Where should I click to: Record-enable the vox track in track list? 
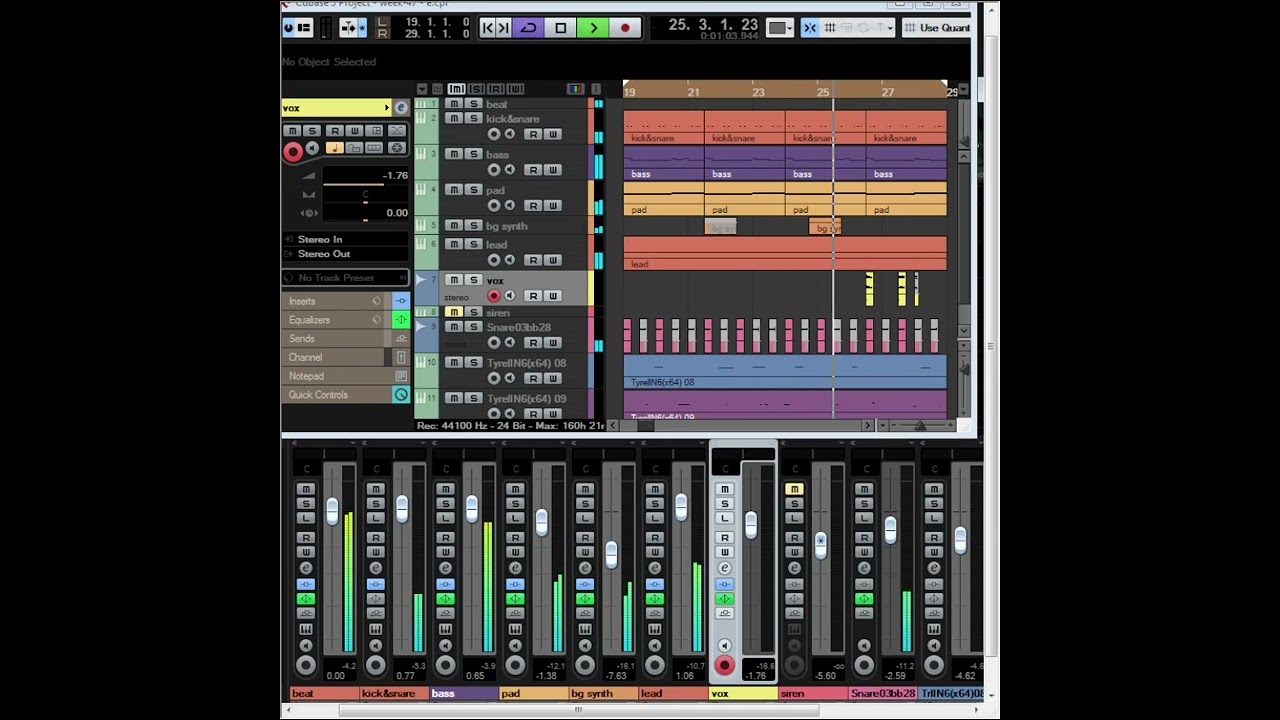(493, 296)
